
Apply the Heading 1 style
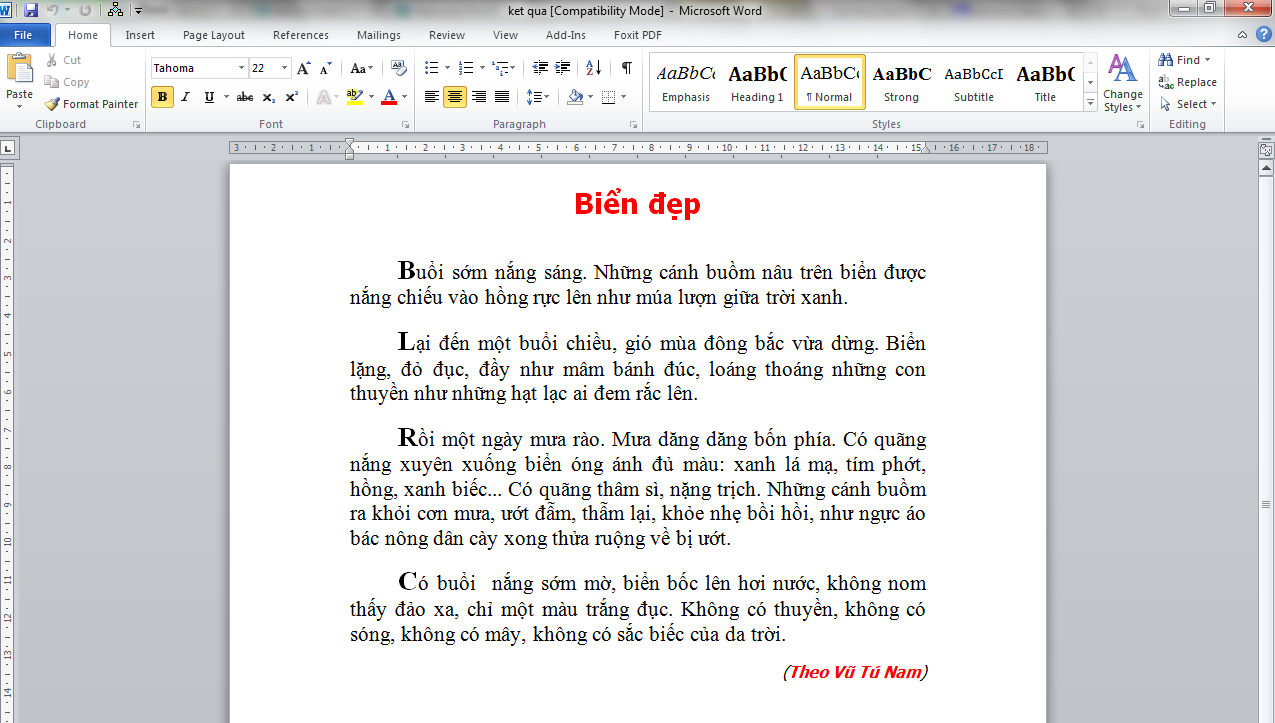click(x=757, y=82)
